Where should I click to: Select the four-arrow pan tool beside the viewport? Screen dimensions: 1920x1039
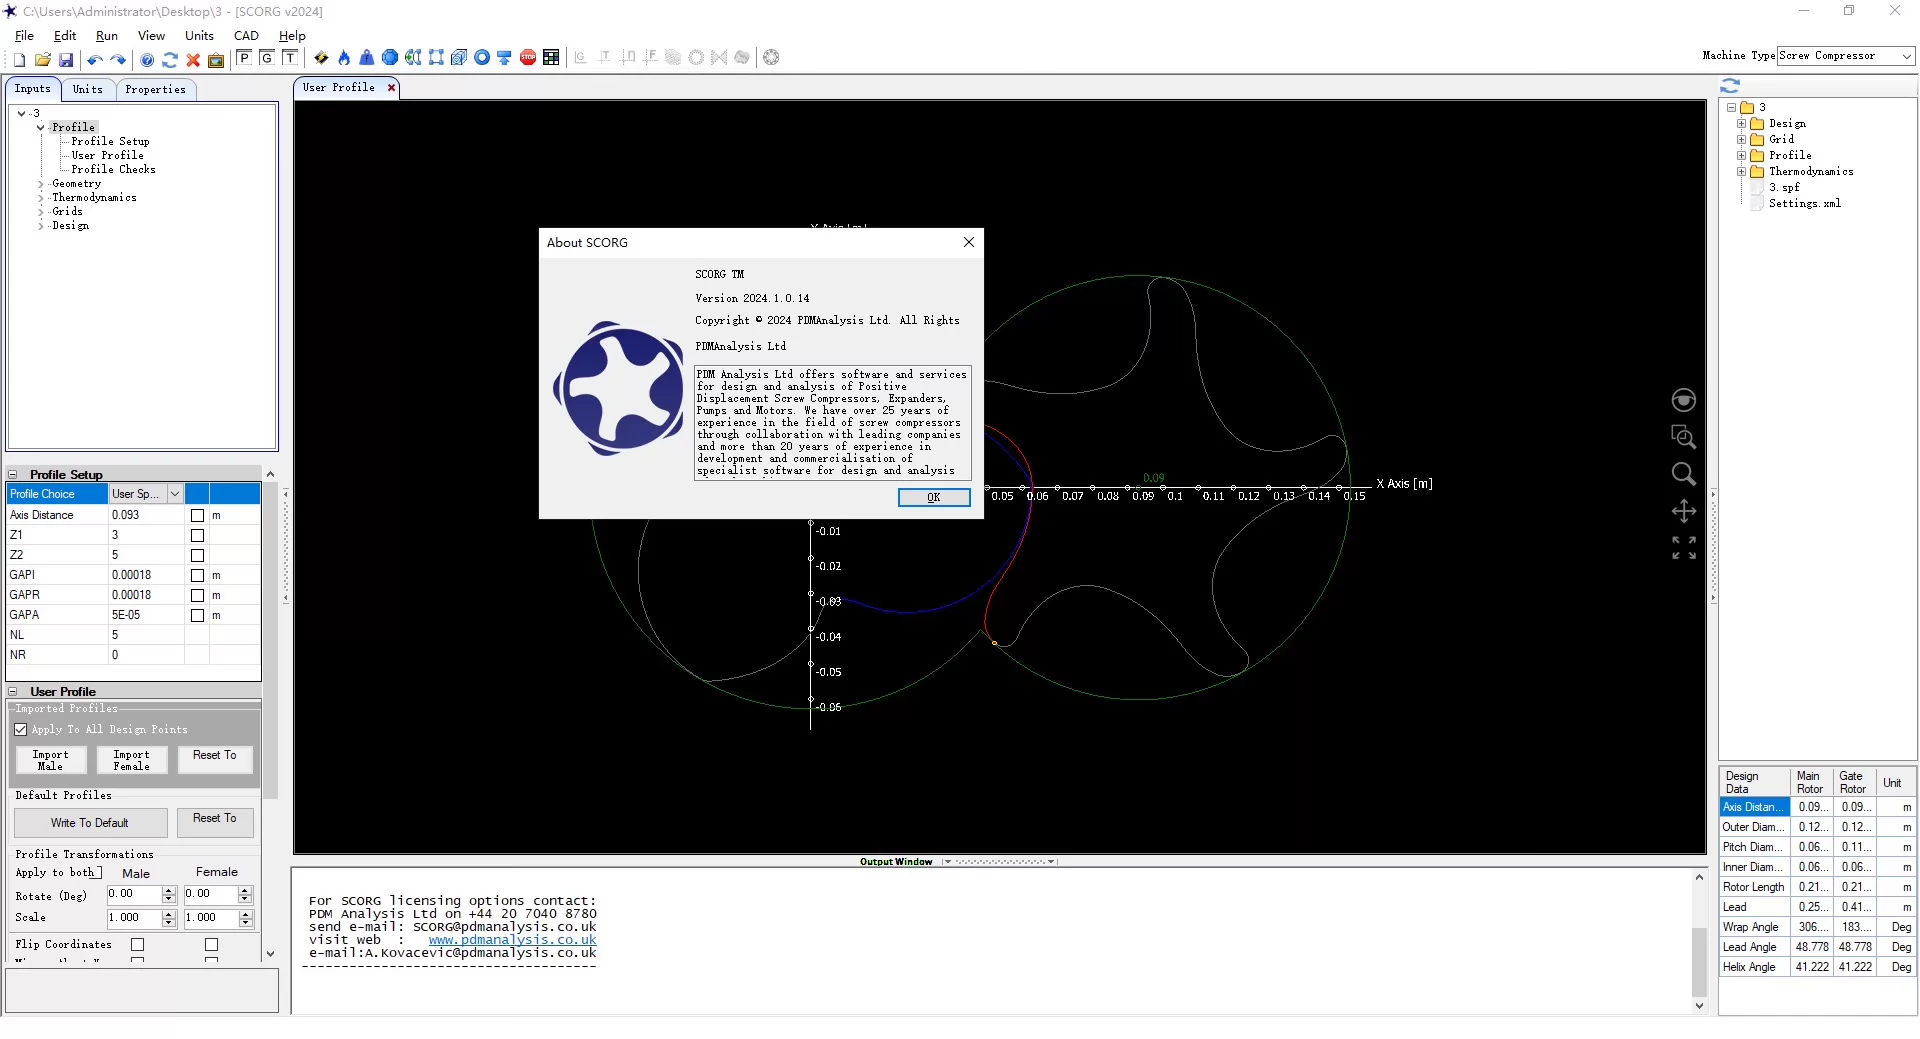coord(1684,511)
